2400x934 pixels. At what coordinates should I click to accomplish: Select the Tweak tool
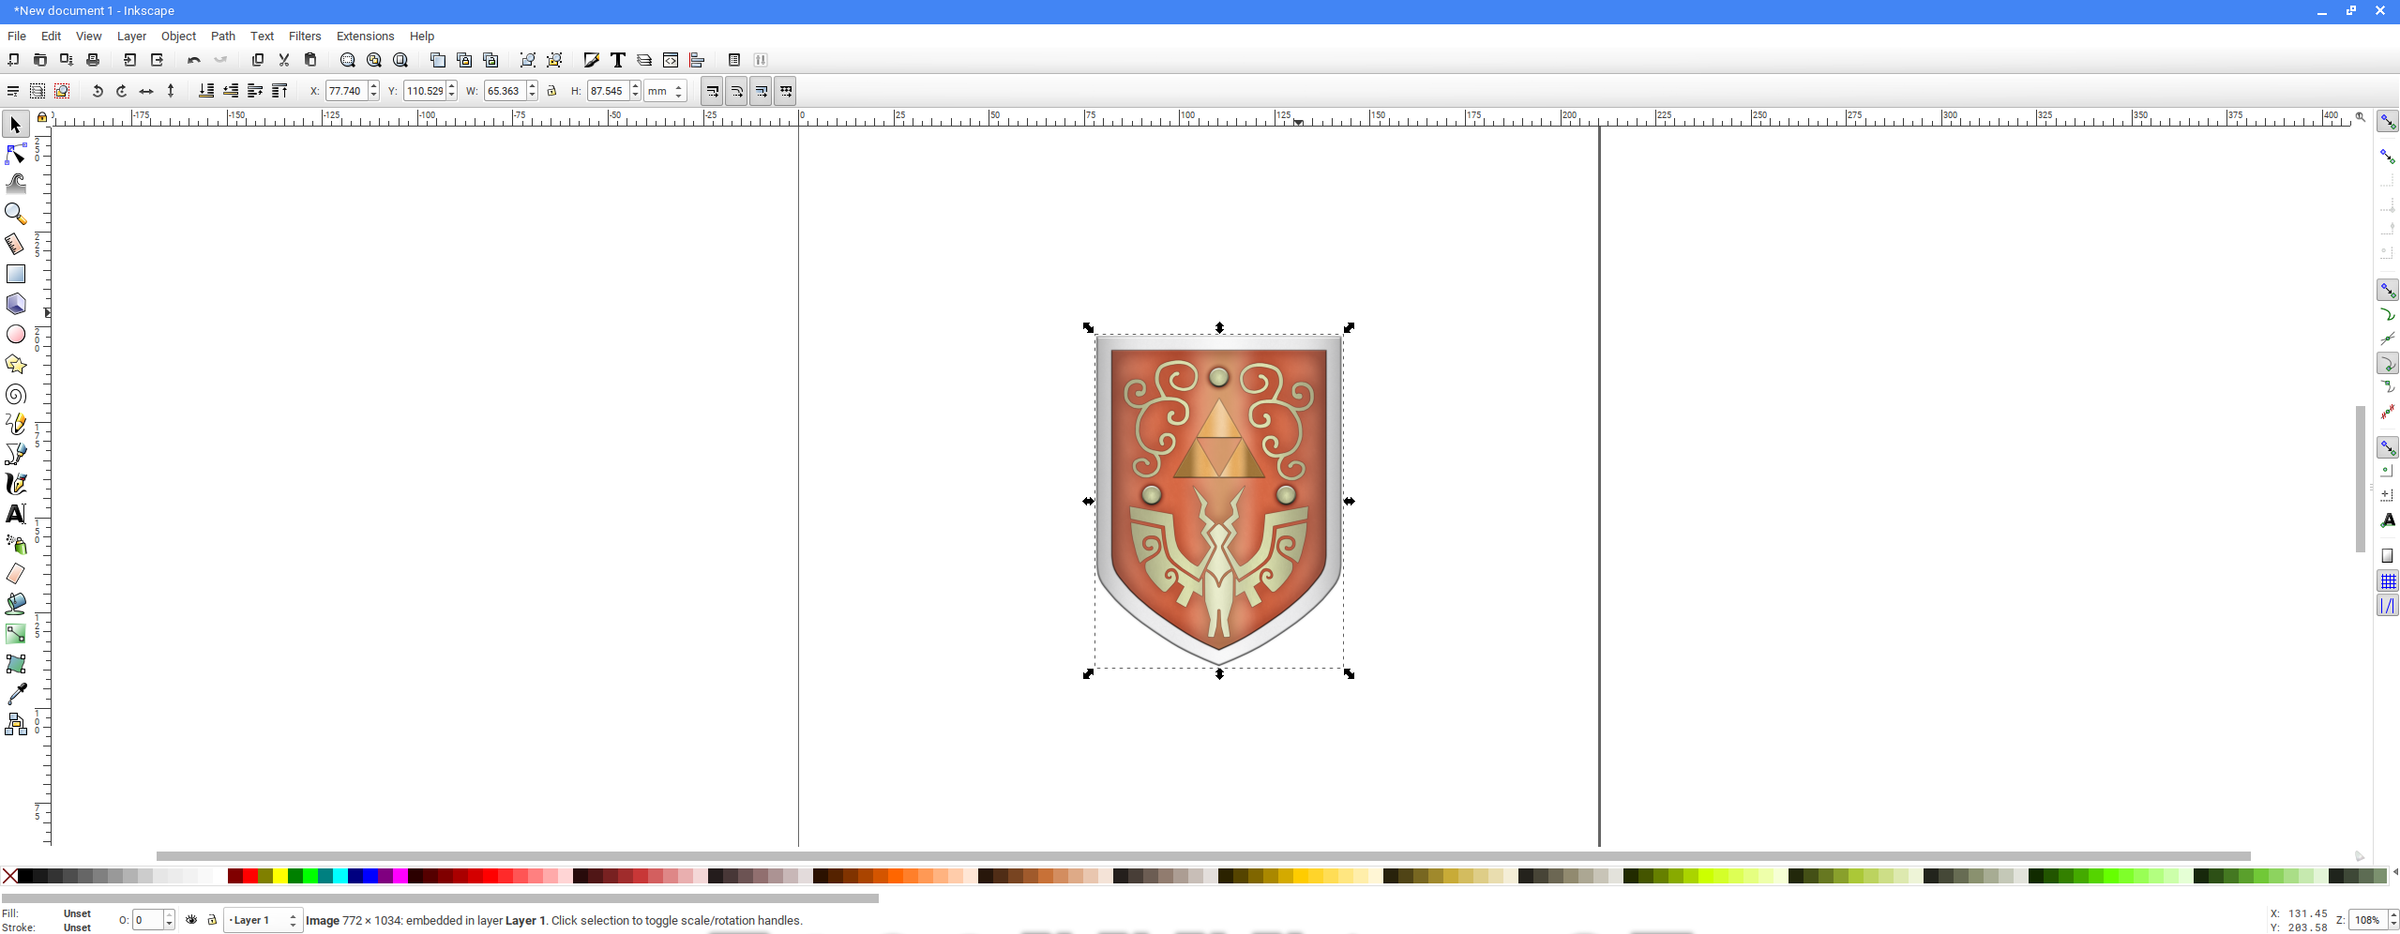point(16,184)
